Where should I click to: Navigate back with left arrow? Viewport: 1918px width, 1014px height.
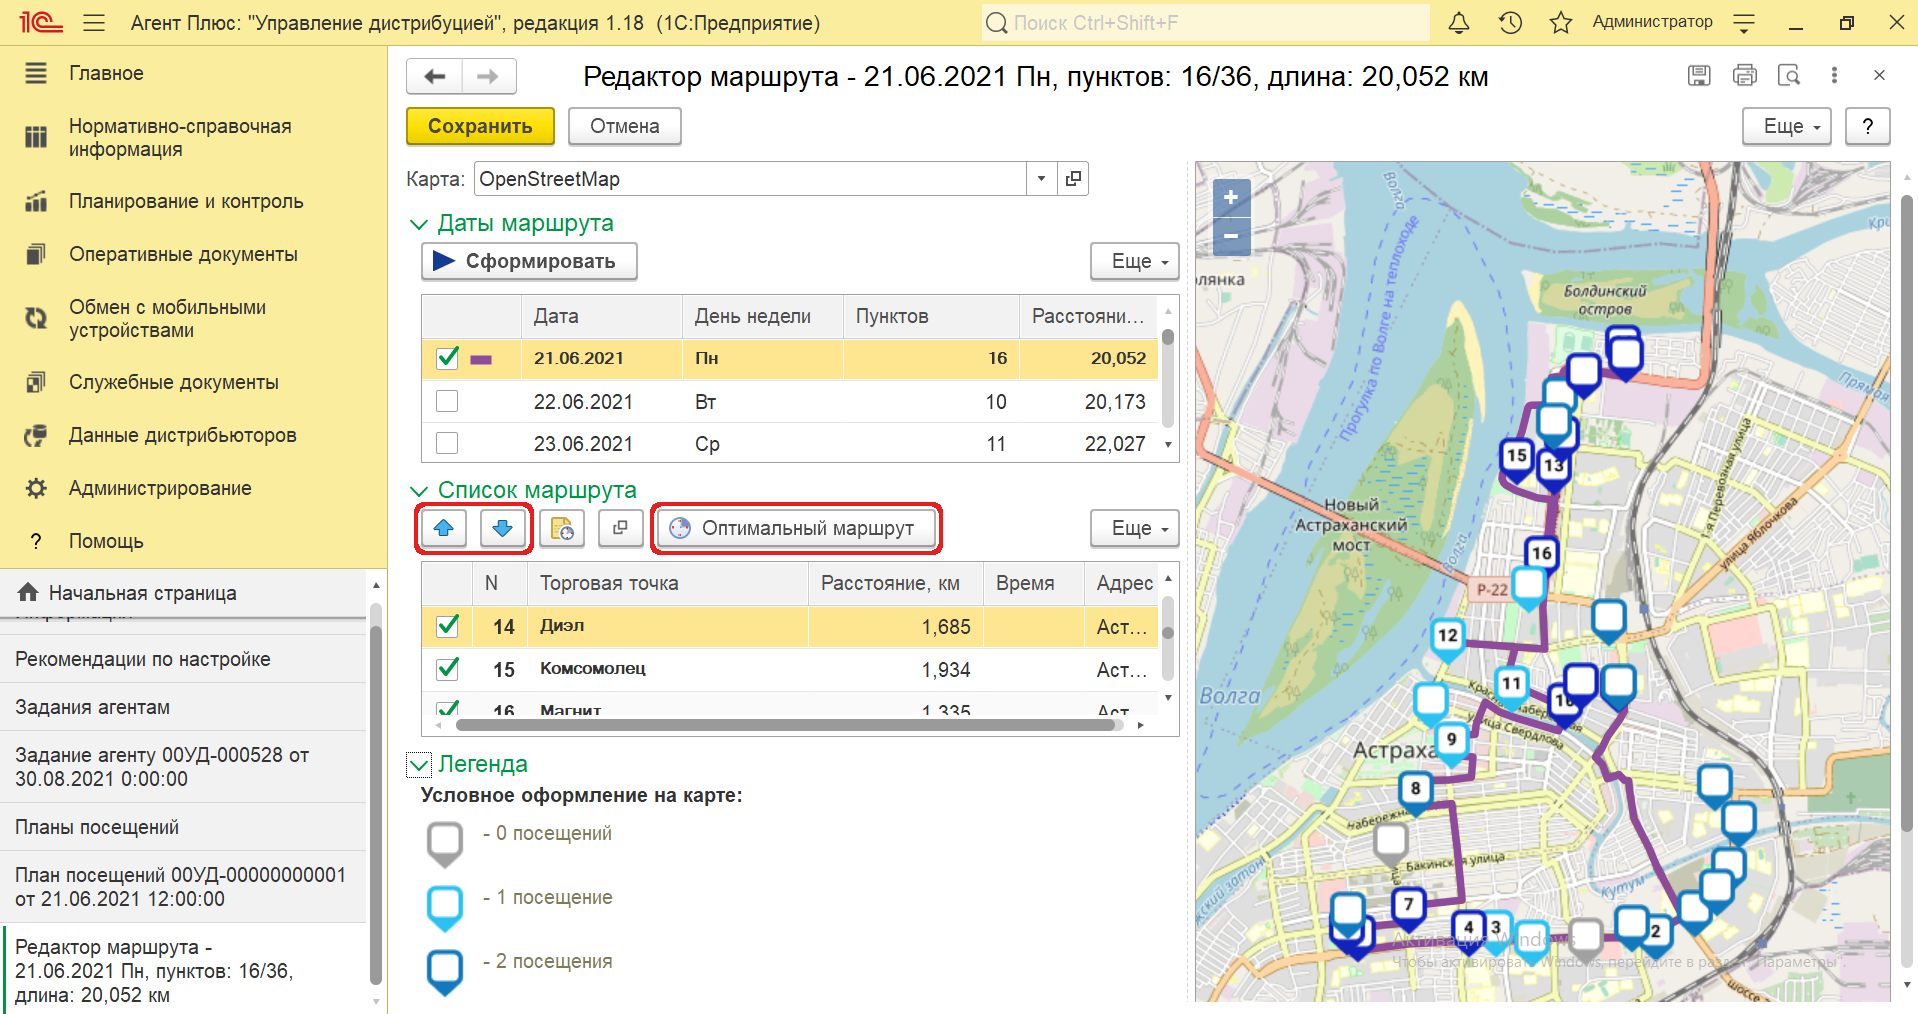click(x=435, y=76)
